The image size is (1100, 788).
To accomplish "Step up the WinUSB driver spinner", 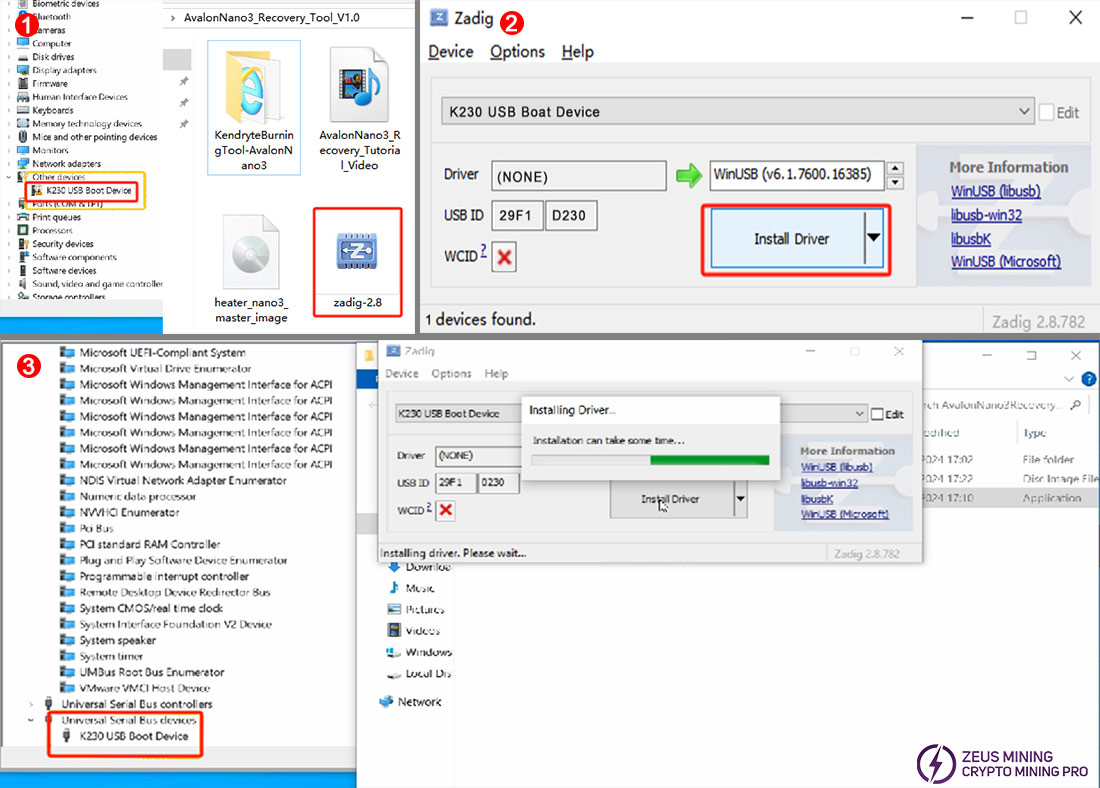I will point(896,169).
